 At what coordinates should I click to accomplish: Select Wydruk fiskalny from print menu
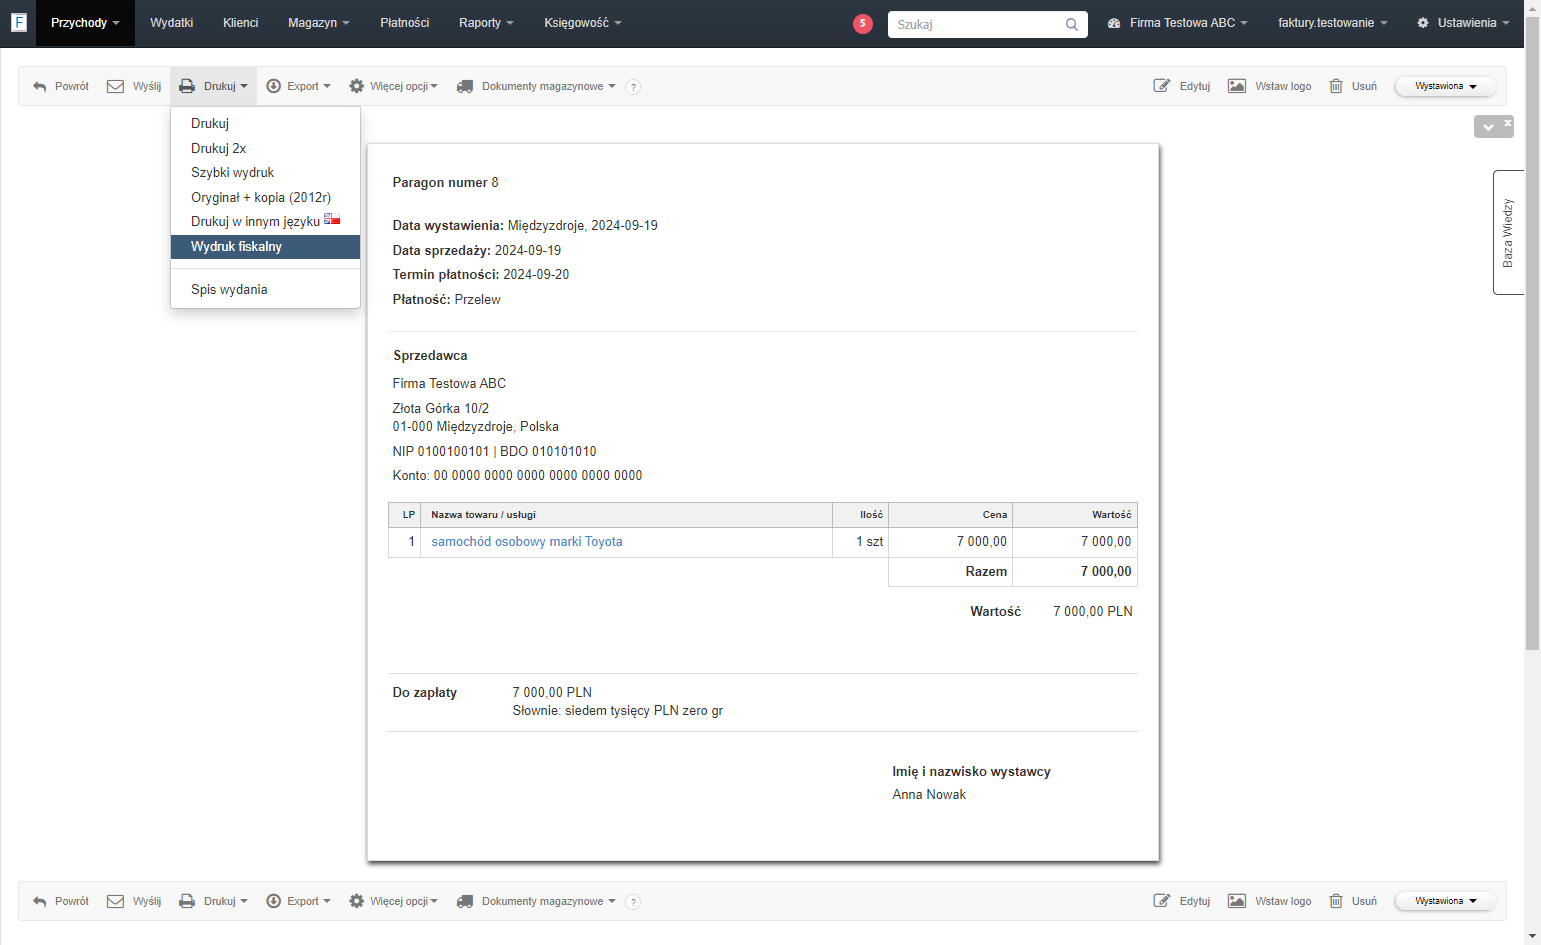tap(265, 247)
